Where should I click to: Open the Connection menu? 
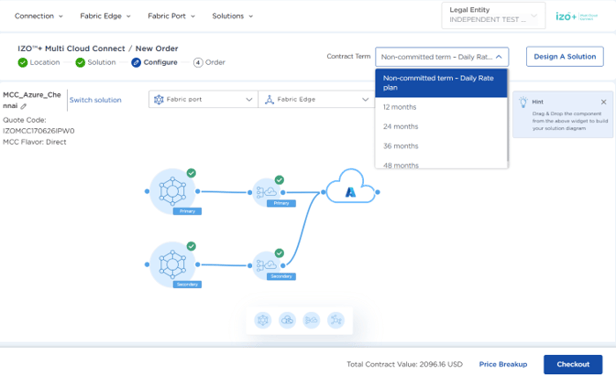click(x=38, y=16)
